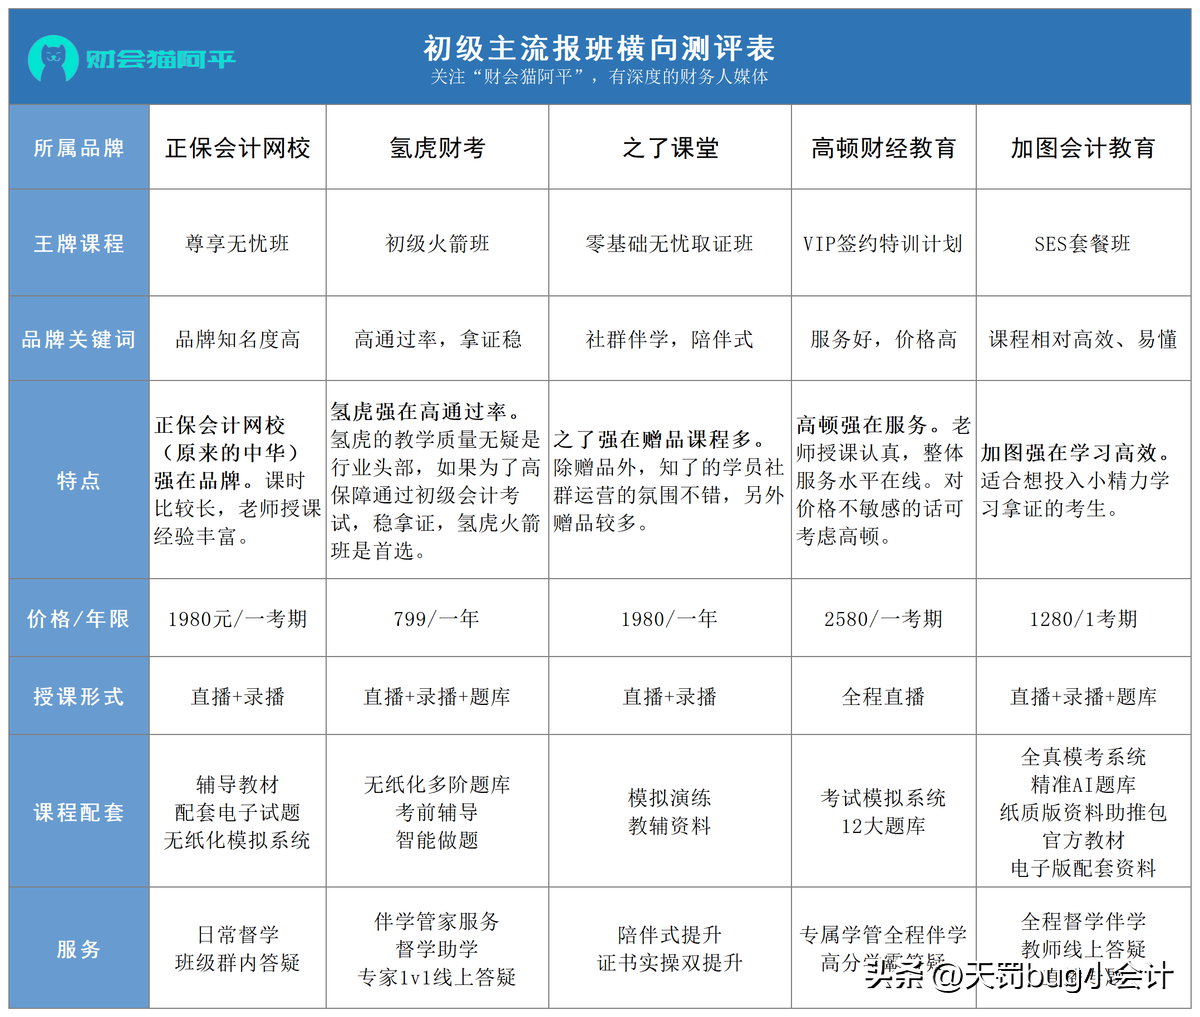
Task: Click the text 精准AI题库
Action: click(1083, 785)
